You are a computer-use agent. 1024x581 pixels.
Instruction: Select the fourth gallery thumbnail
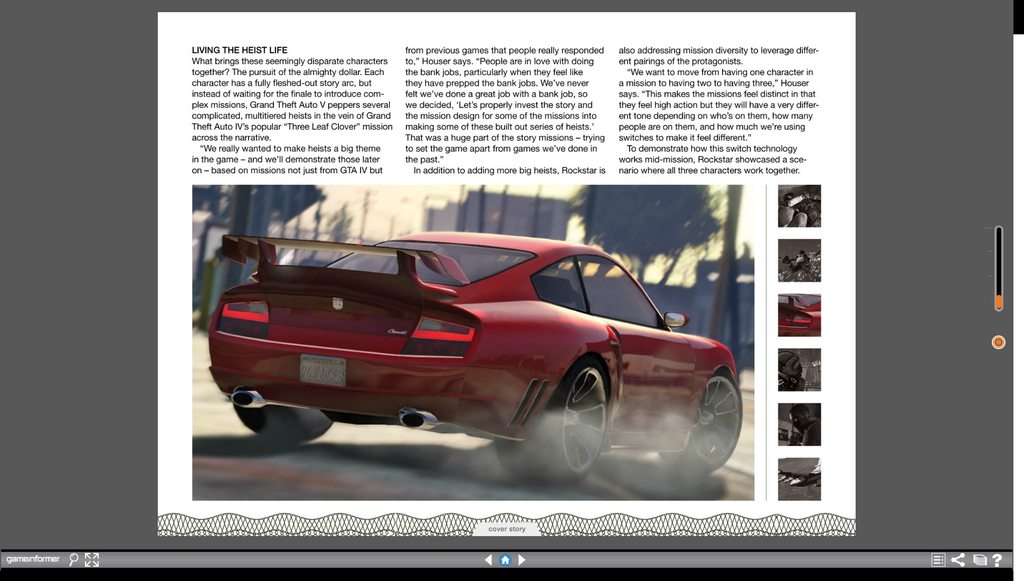tap(799, 369)
